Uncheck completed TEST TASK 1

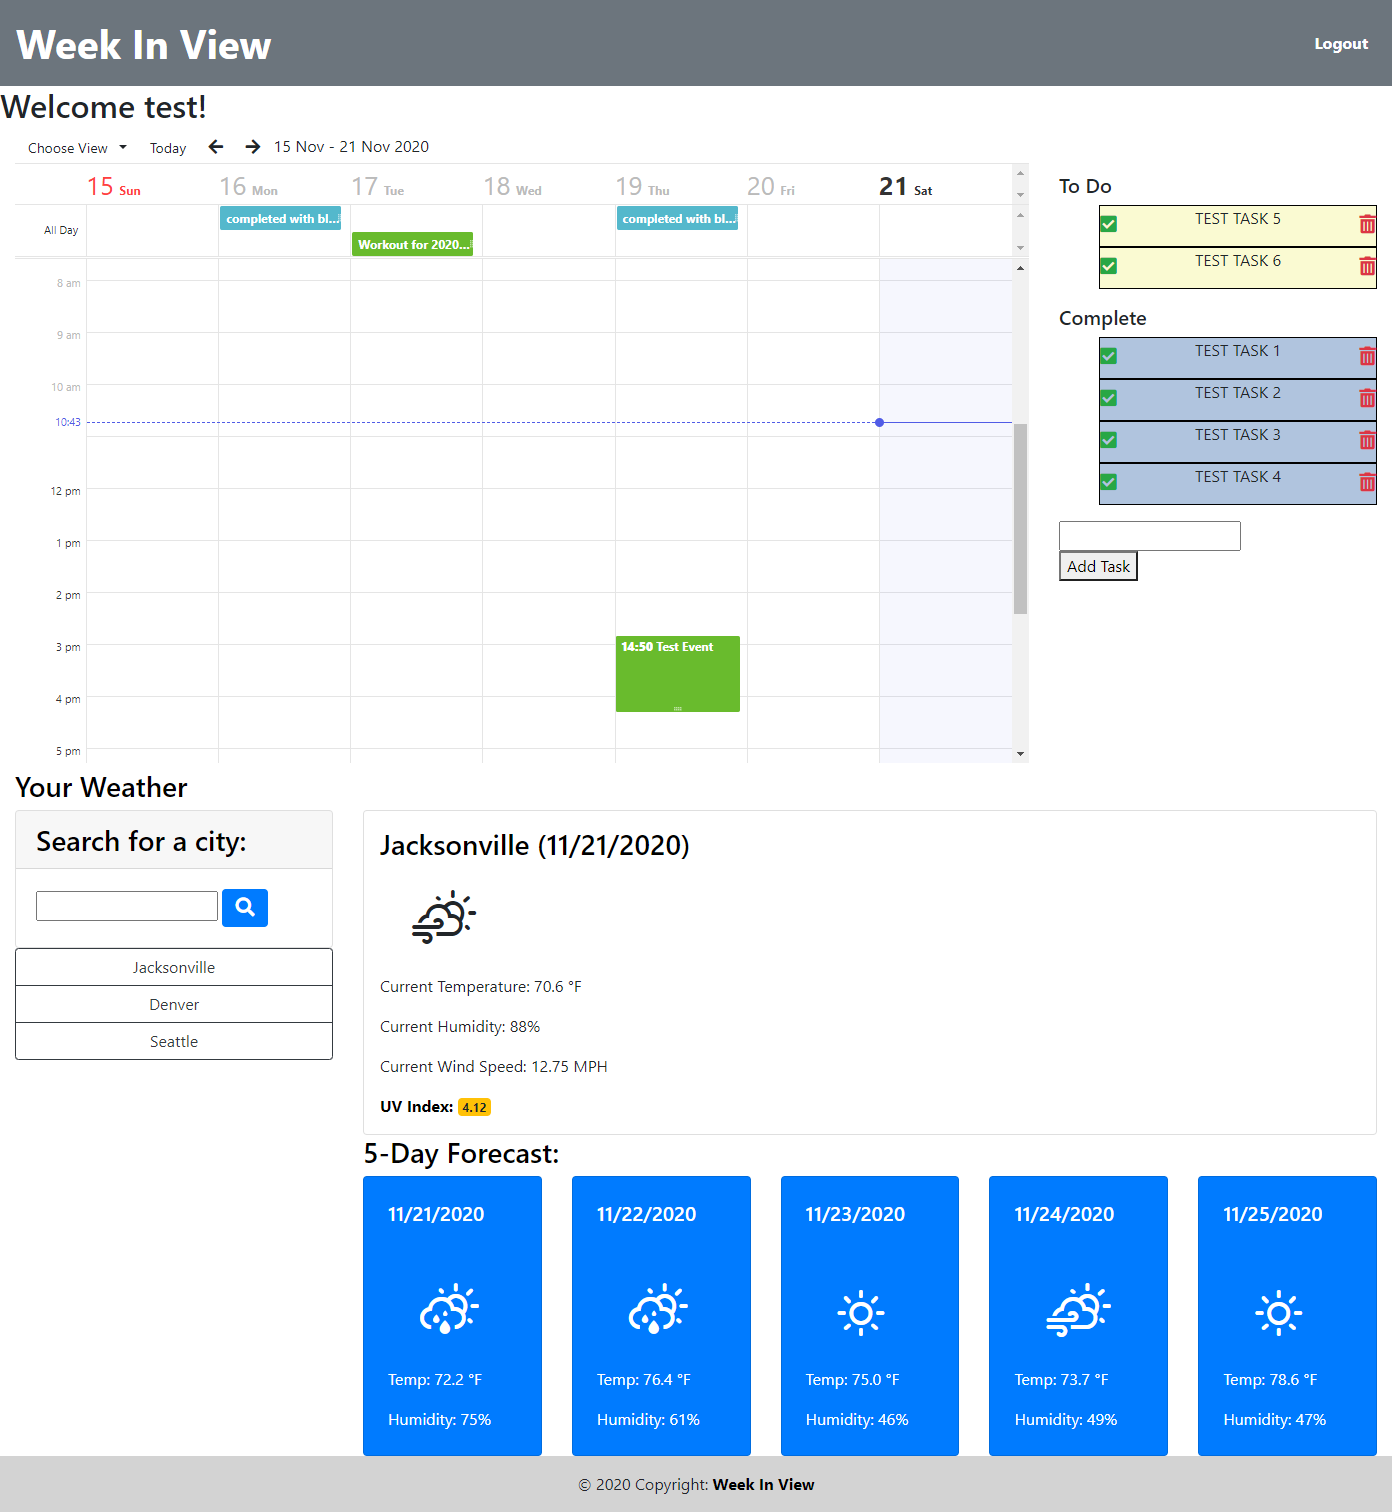1109,356
